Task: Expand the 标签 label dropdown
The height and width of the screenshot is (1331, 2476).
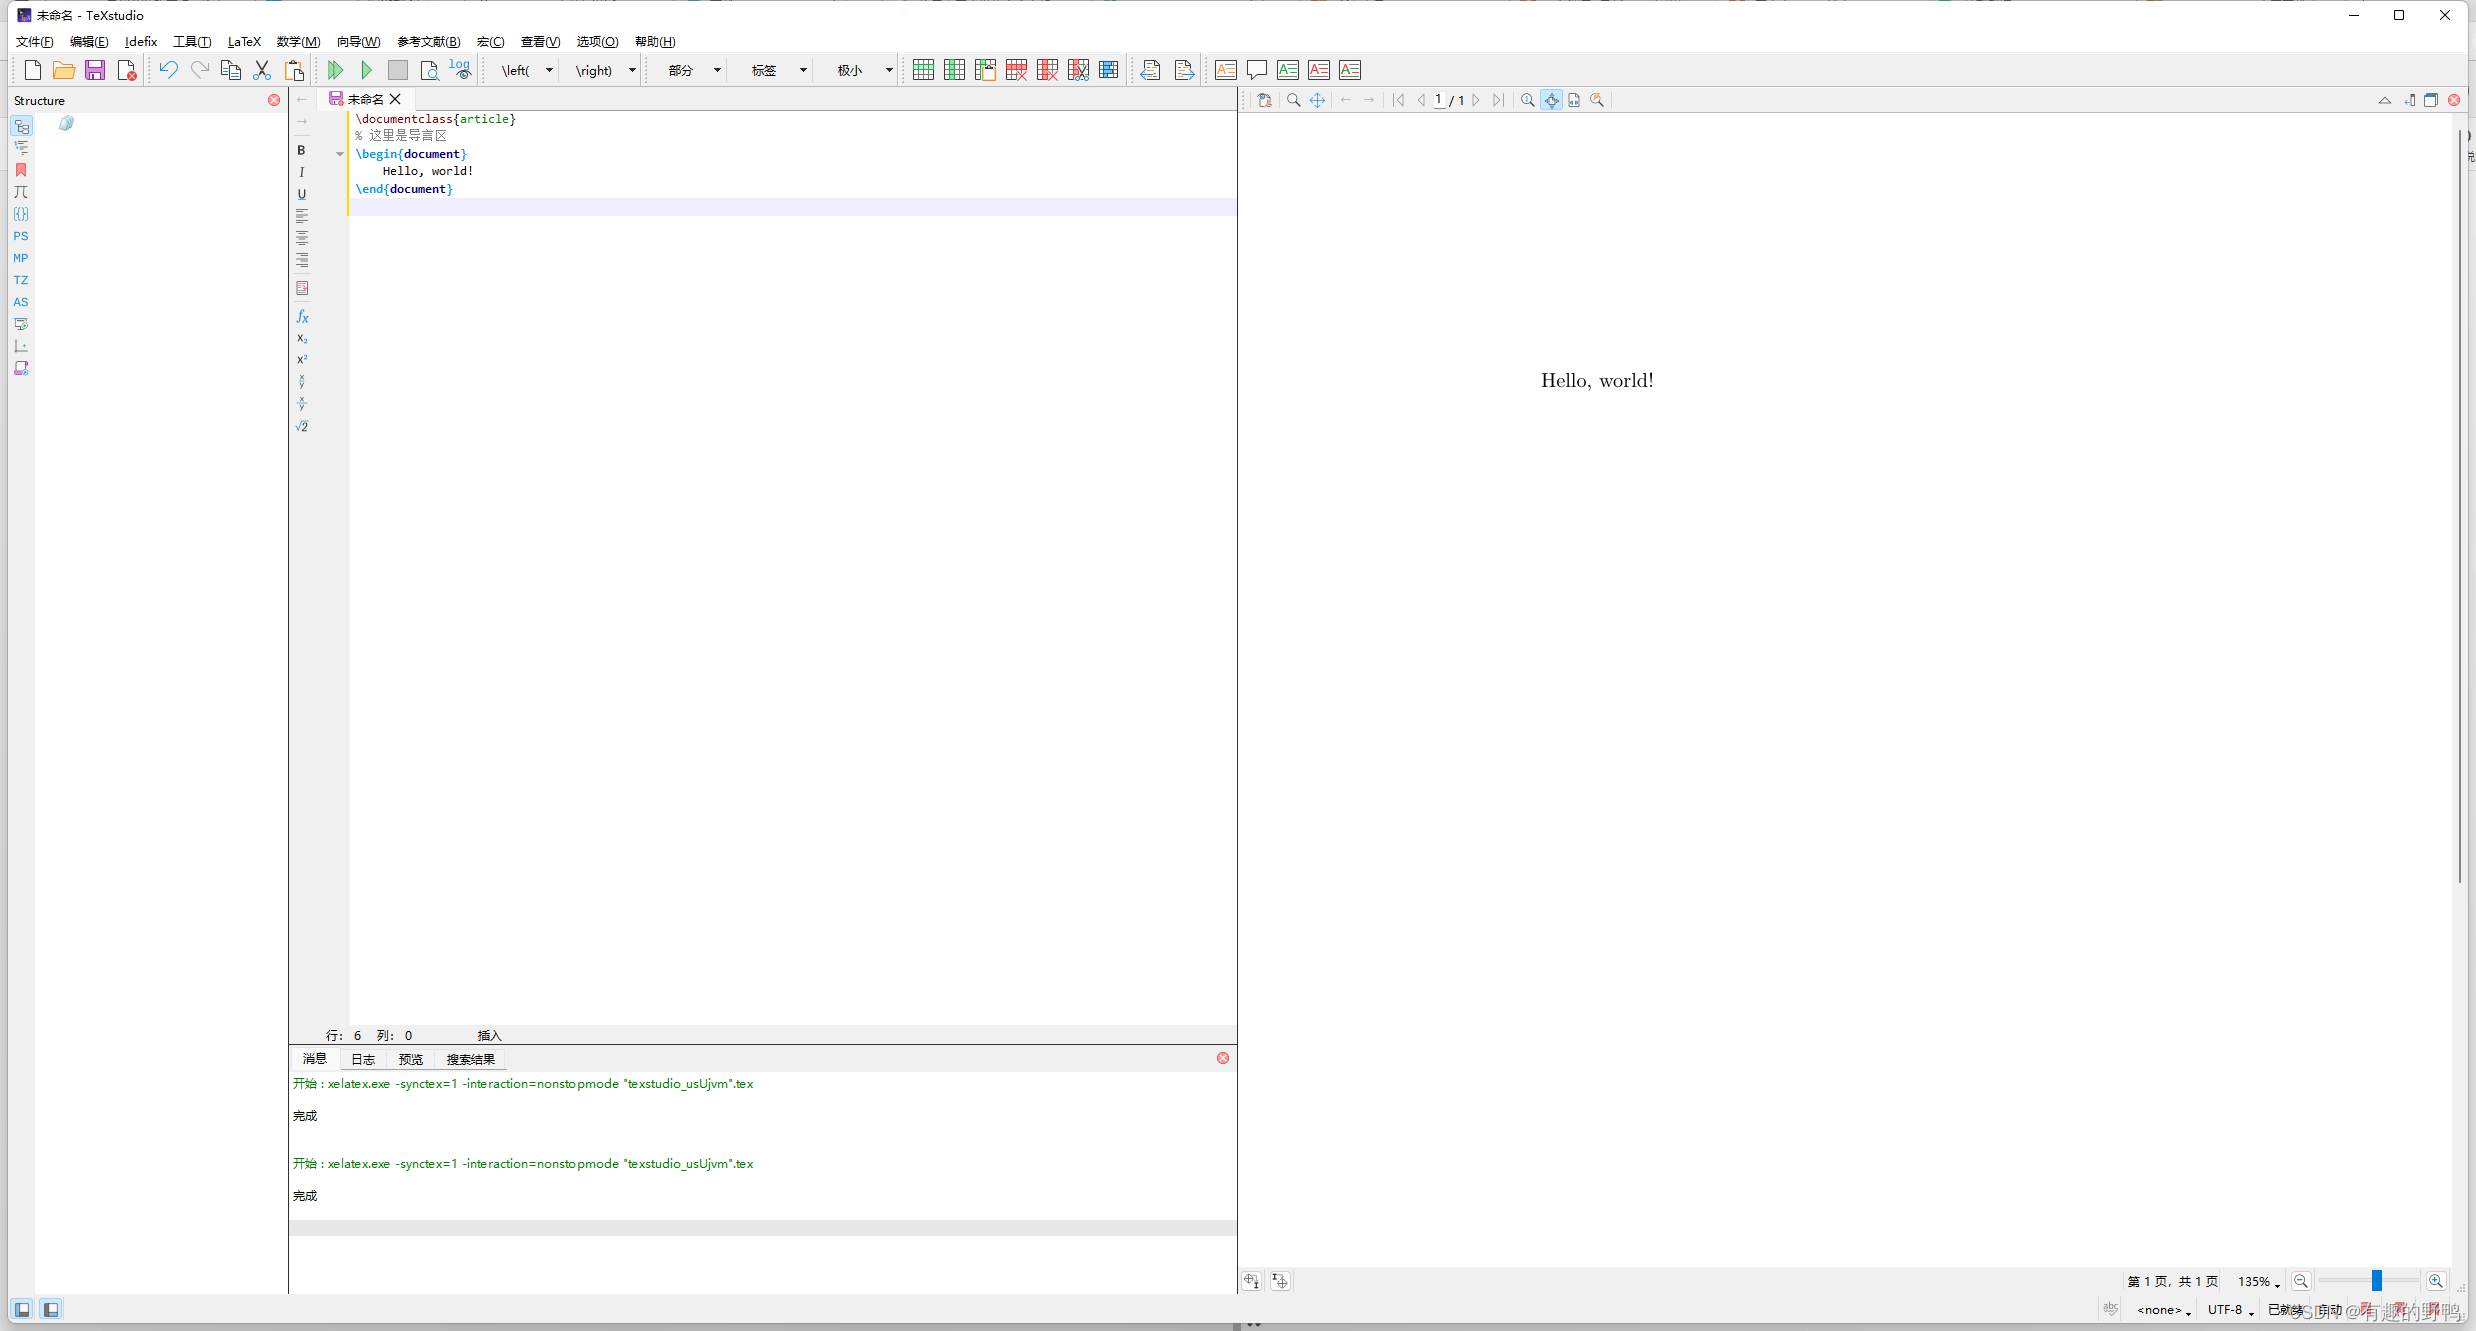Action: click(803, 70)
